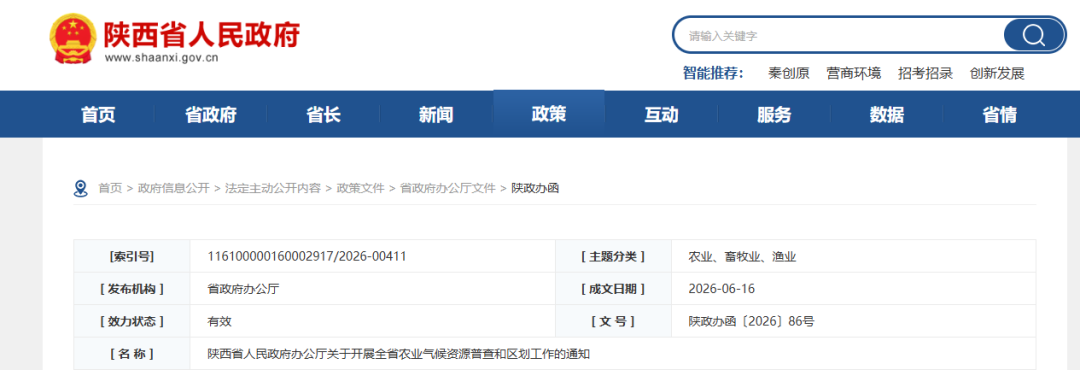Open the 首页 navigation tab

[98, 114]
